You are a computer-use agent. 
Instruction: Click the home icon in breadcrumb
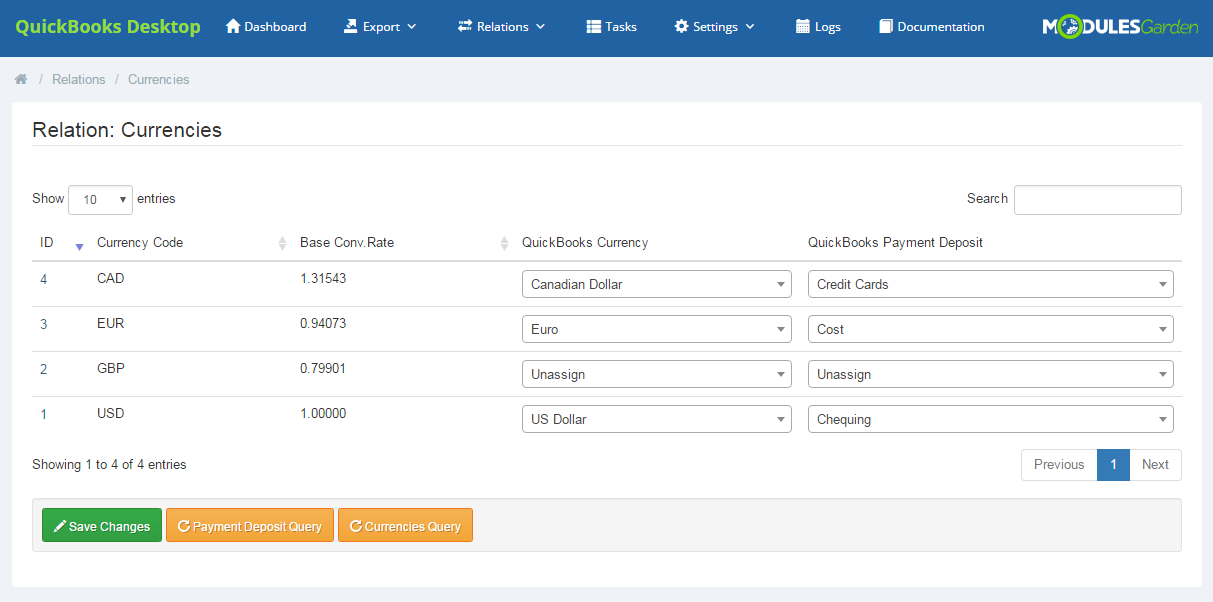click(21, 79)
